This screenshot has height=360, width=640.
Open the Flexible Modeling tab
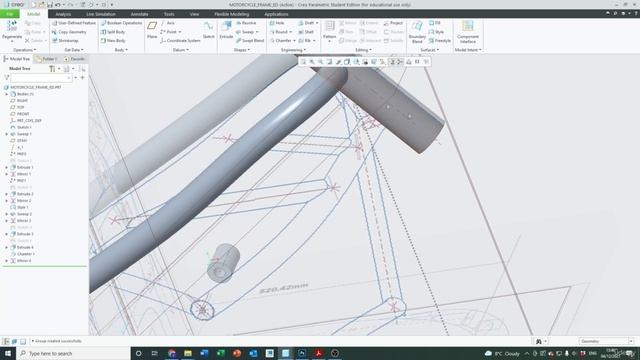click(231, 14)
